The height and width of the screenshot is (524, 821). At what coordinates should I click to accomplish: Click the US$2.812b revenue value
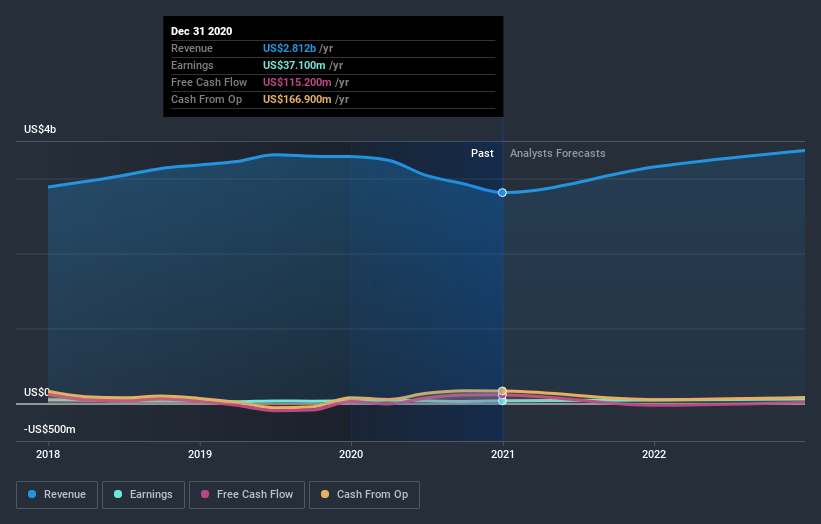click(290, 48)
